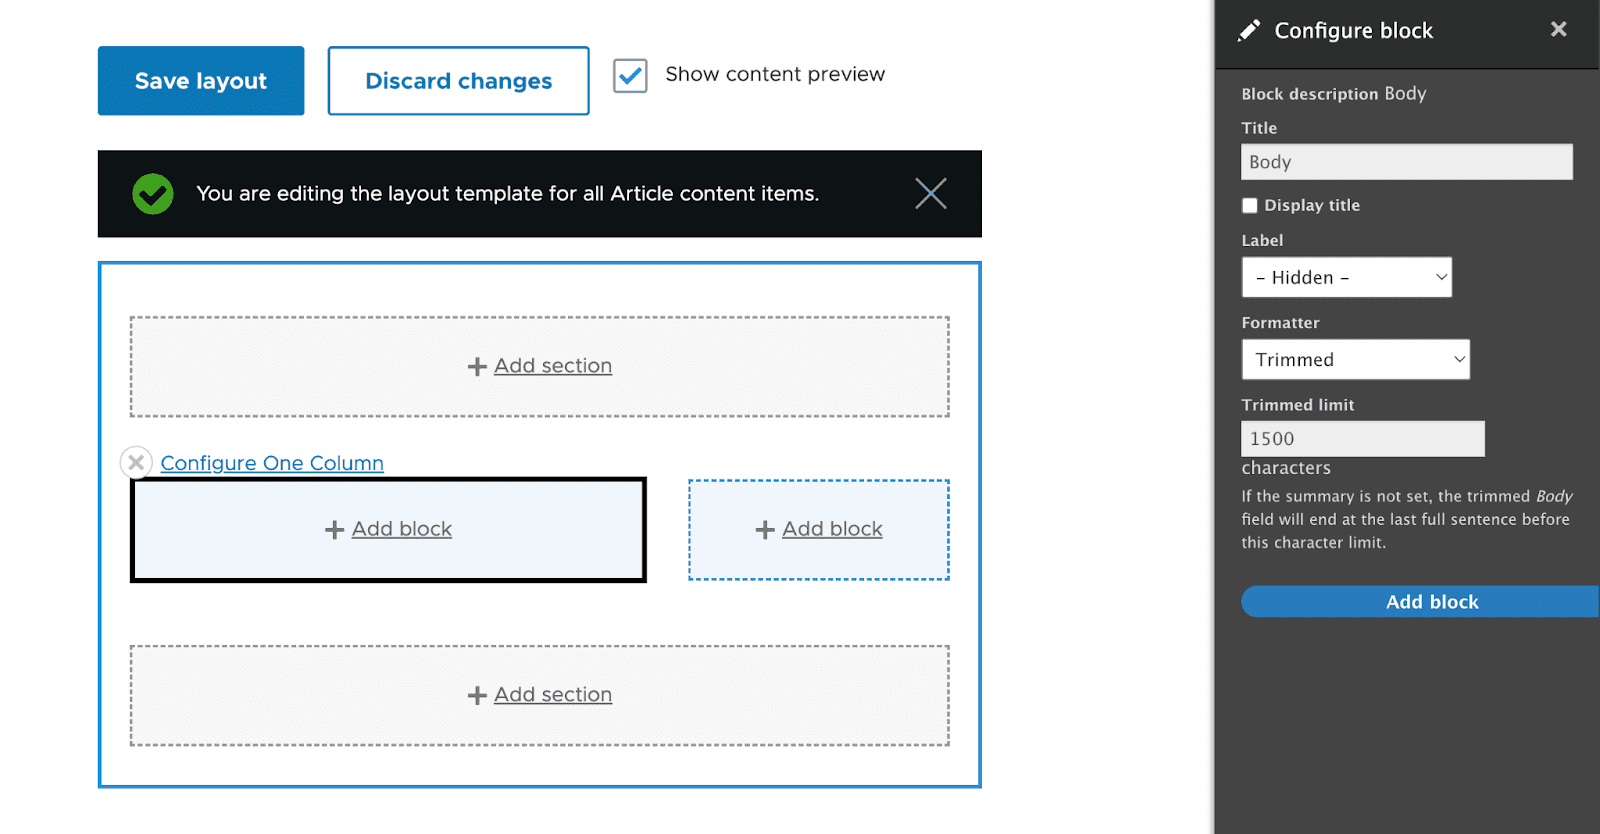
Task: Click the Trimmed limit field showing 1500
Action: [1362, 439]
